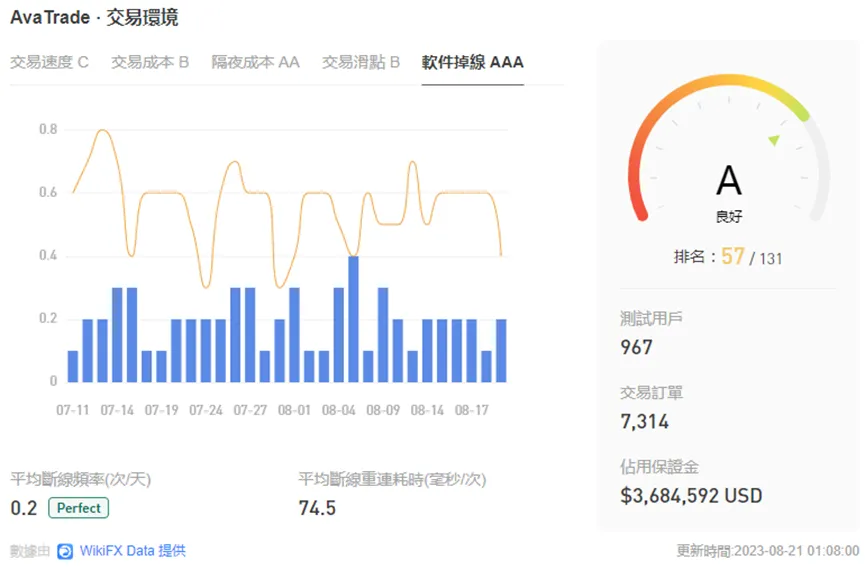This screenshot has width=865, height=569.
Task: Click the 74.5 reconnect time value
Action: coord(317,508)
